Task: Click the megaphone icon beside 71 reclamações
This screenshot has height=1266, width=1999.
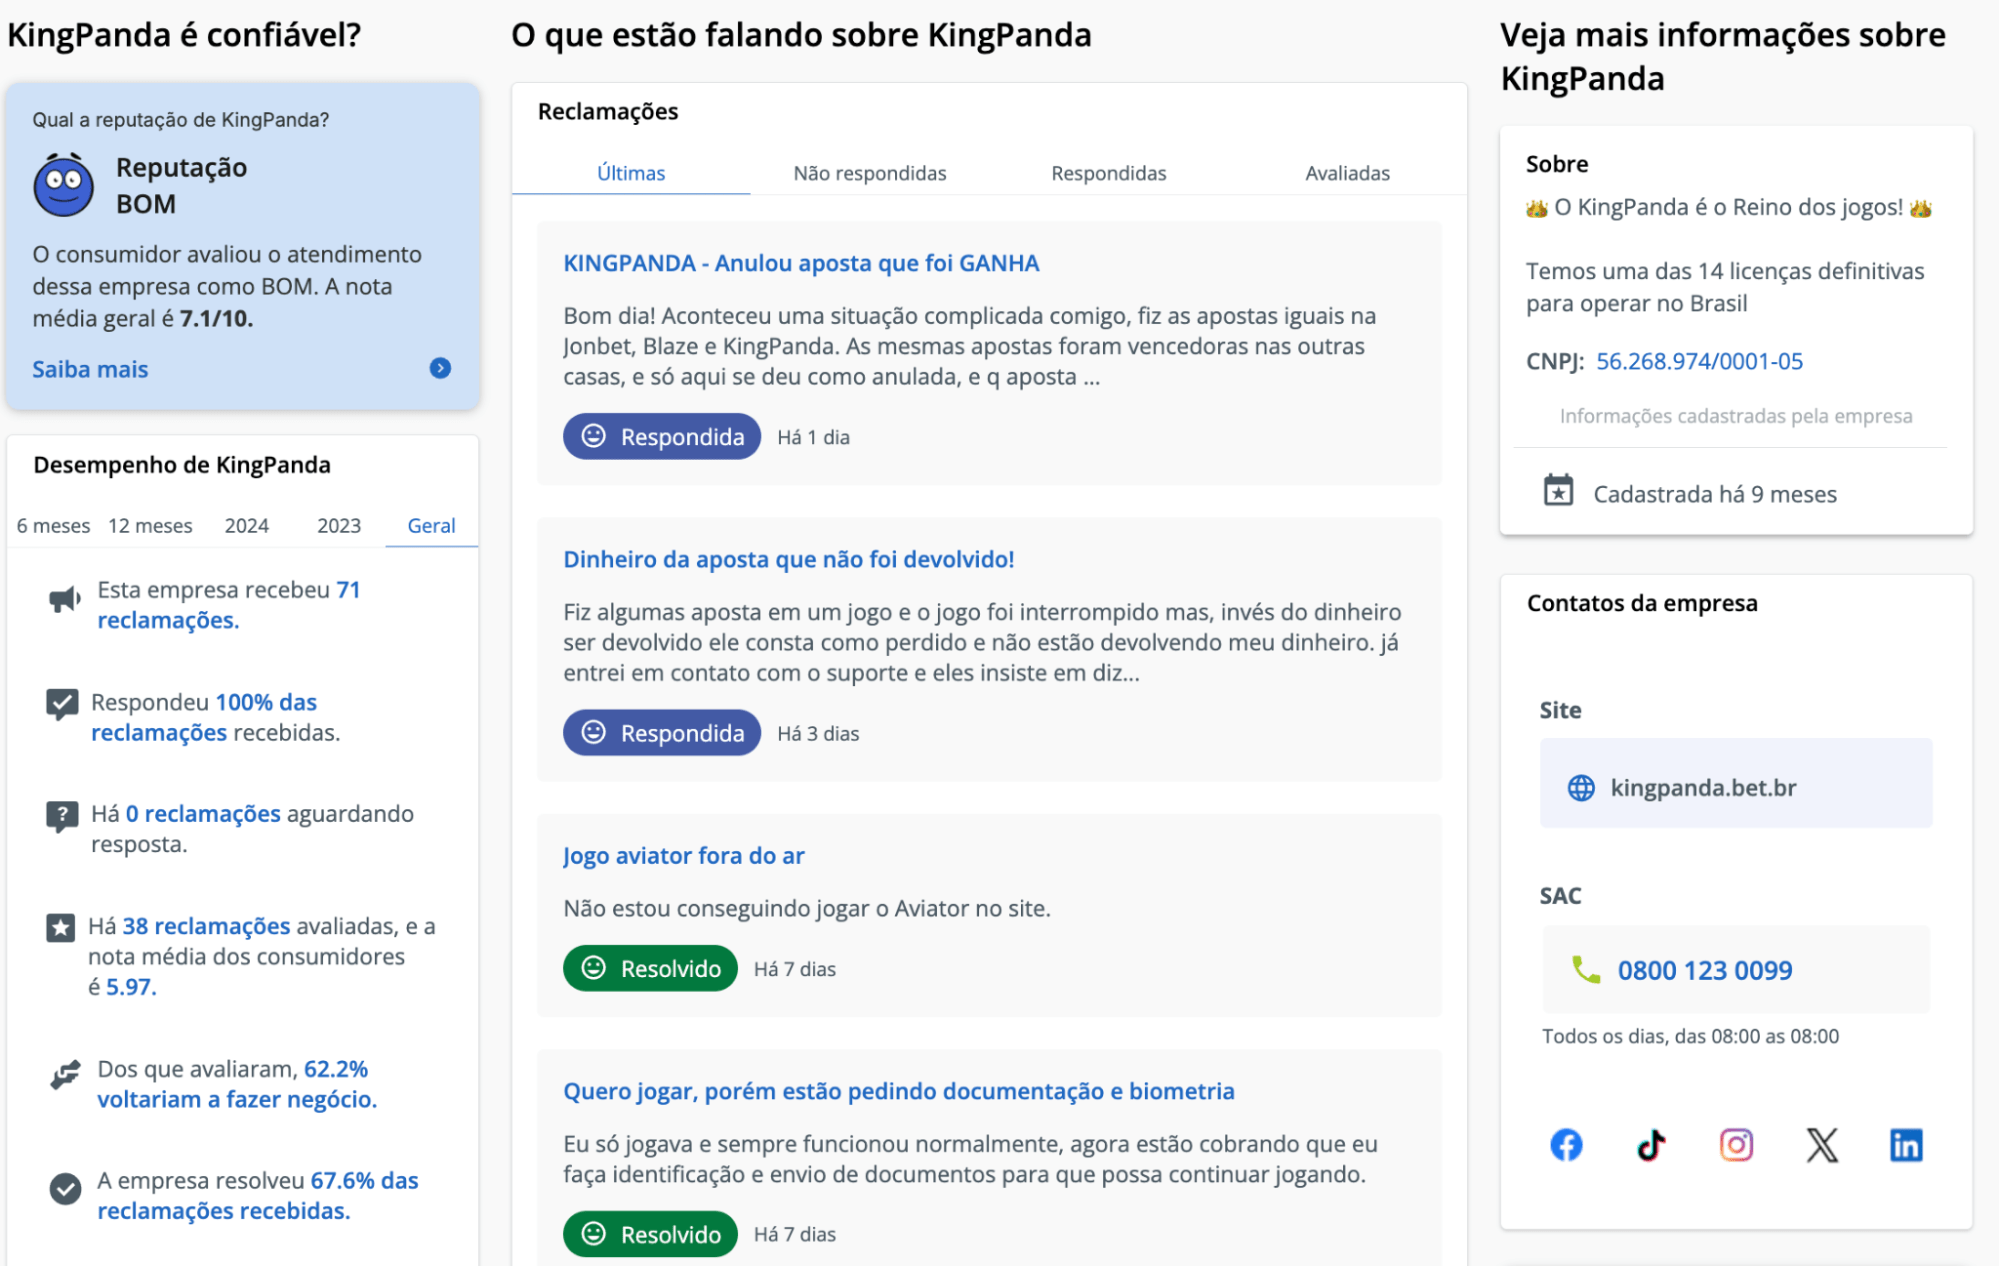Action: click(65, 599)
